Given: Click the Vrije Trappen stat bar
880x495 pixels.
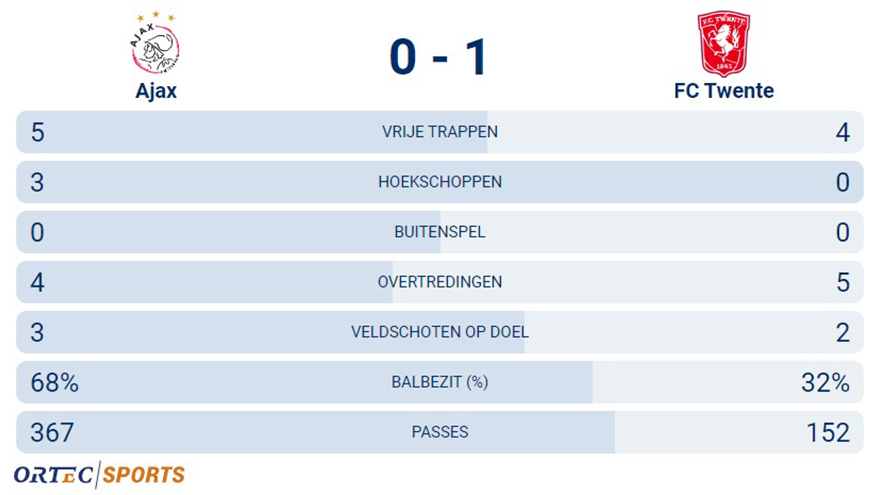Looking at the screenshot, I should (x=439, y=132).
